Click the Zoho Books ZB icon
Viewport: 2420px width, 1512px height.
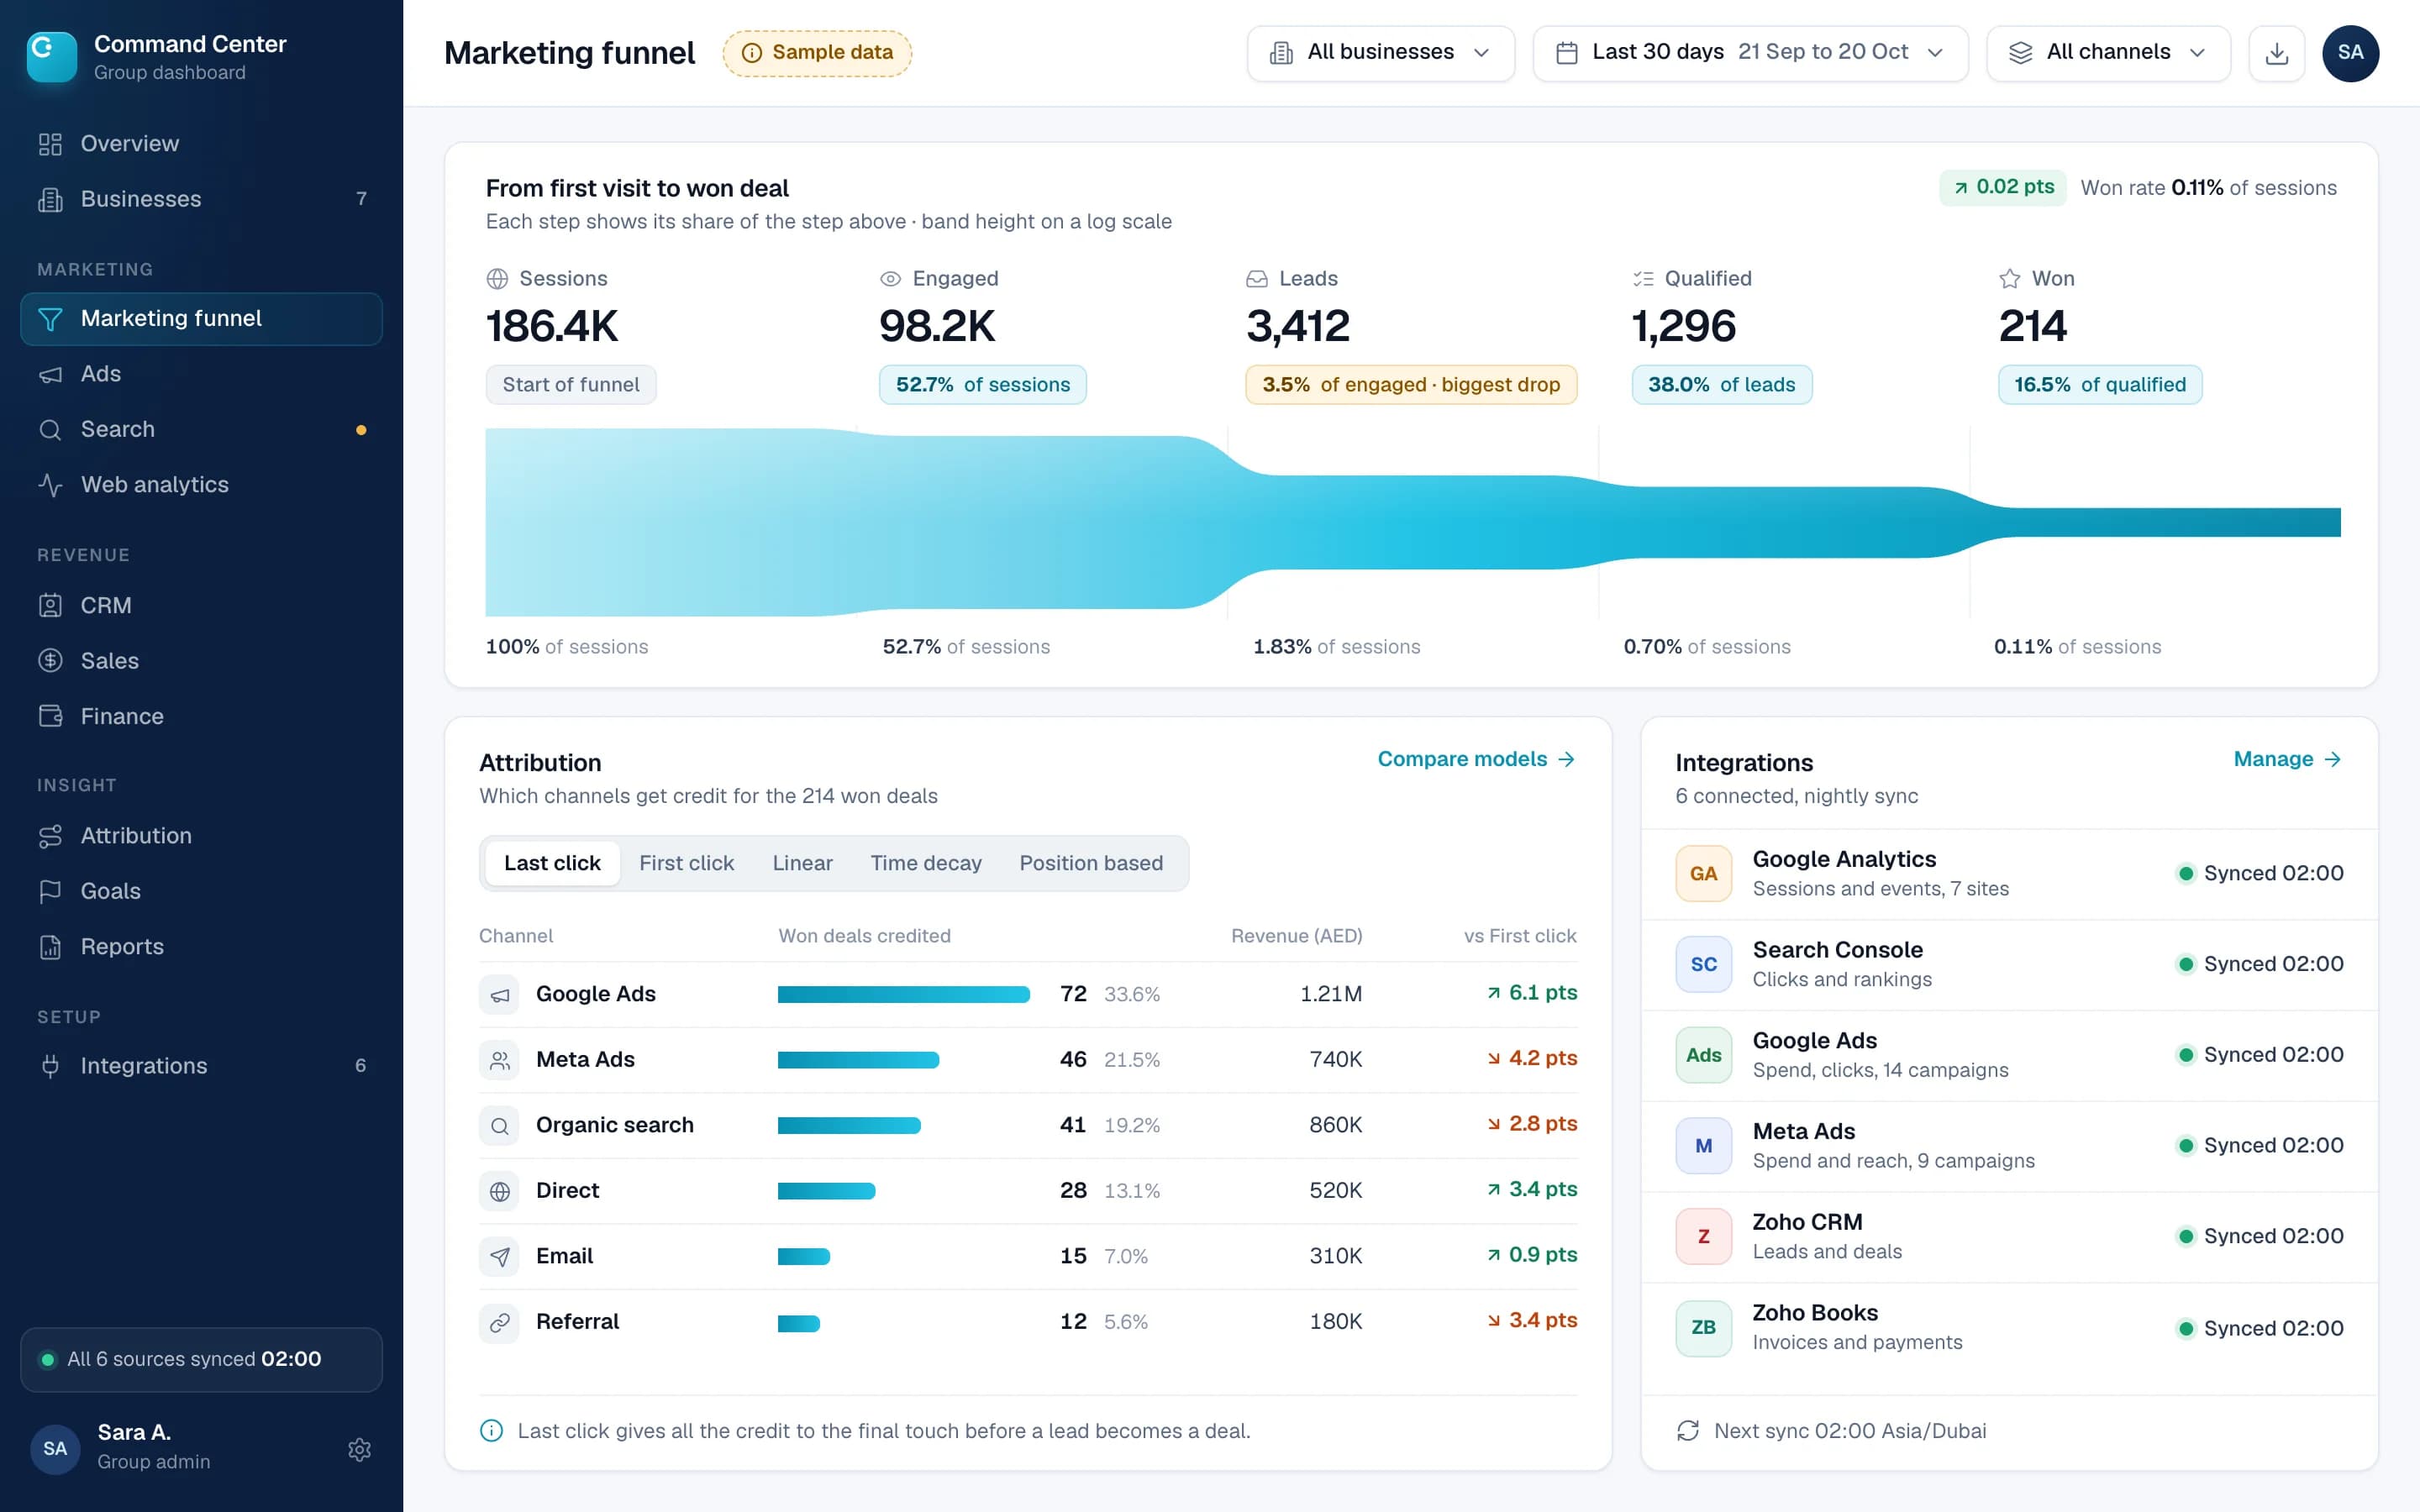pyautogui.click(x=1703, y=1327)
